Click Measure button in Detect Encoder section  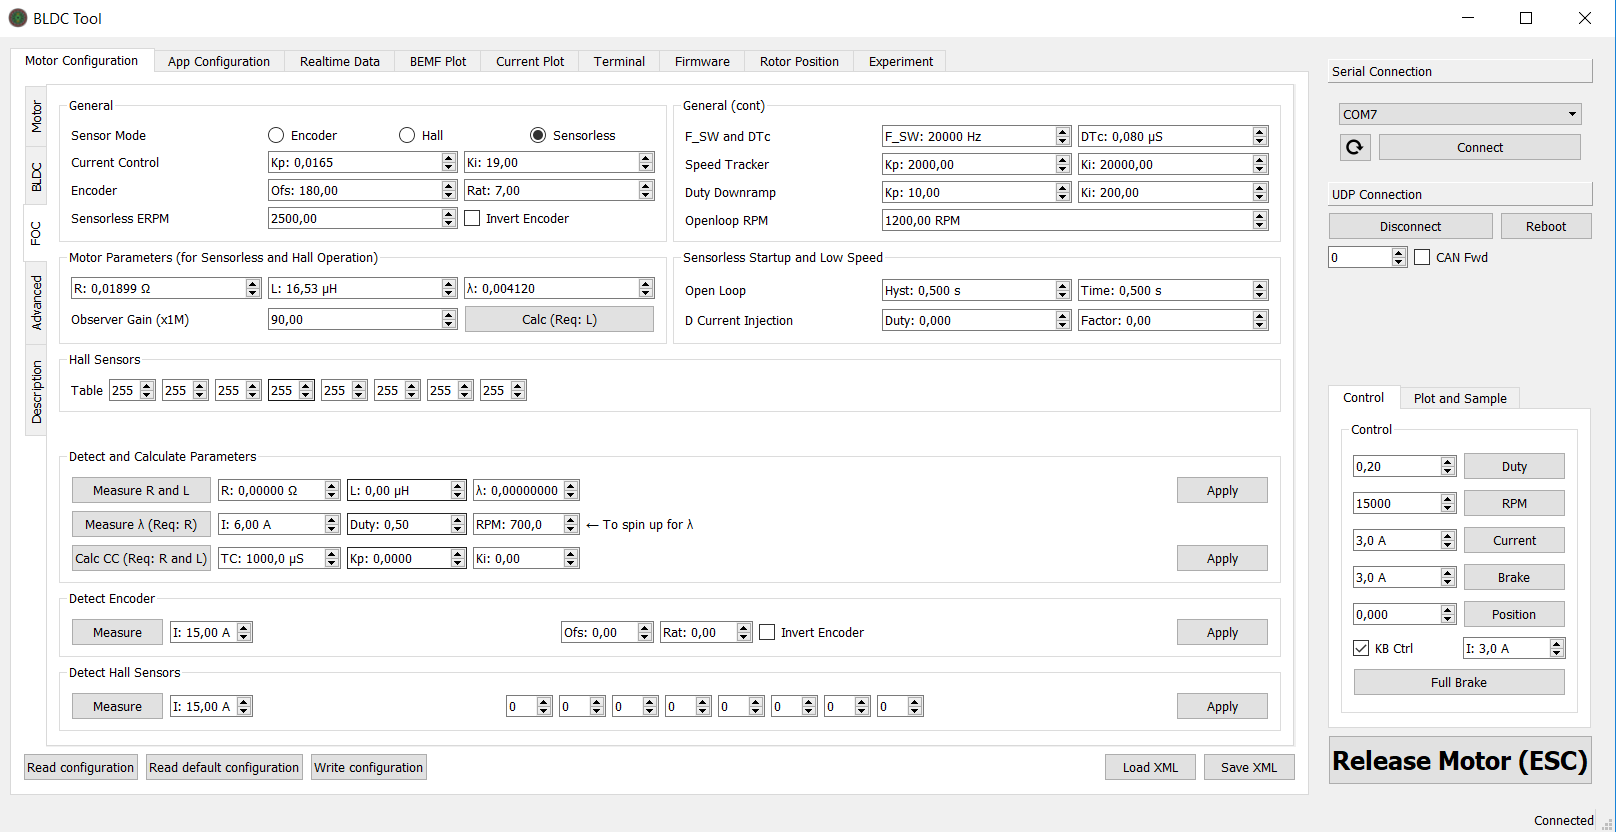click(117, 632)
